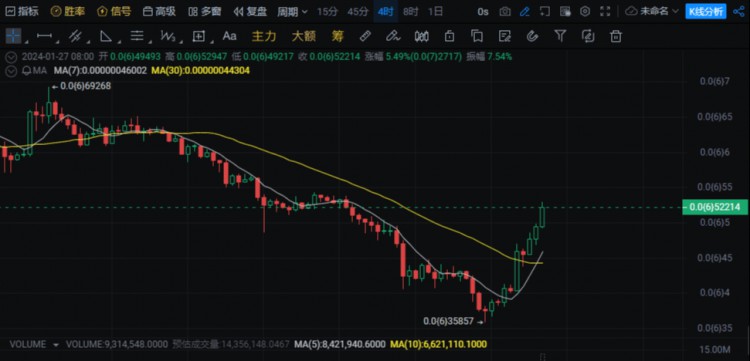Select the ruler measurement tool

[x=365, y=36]
